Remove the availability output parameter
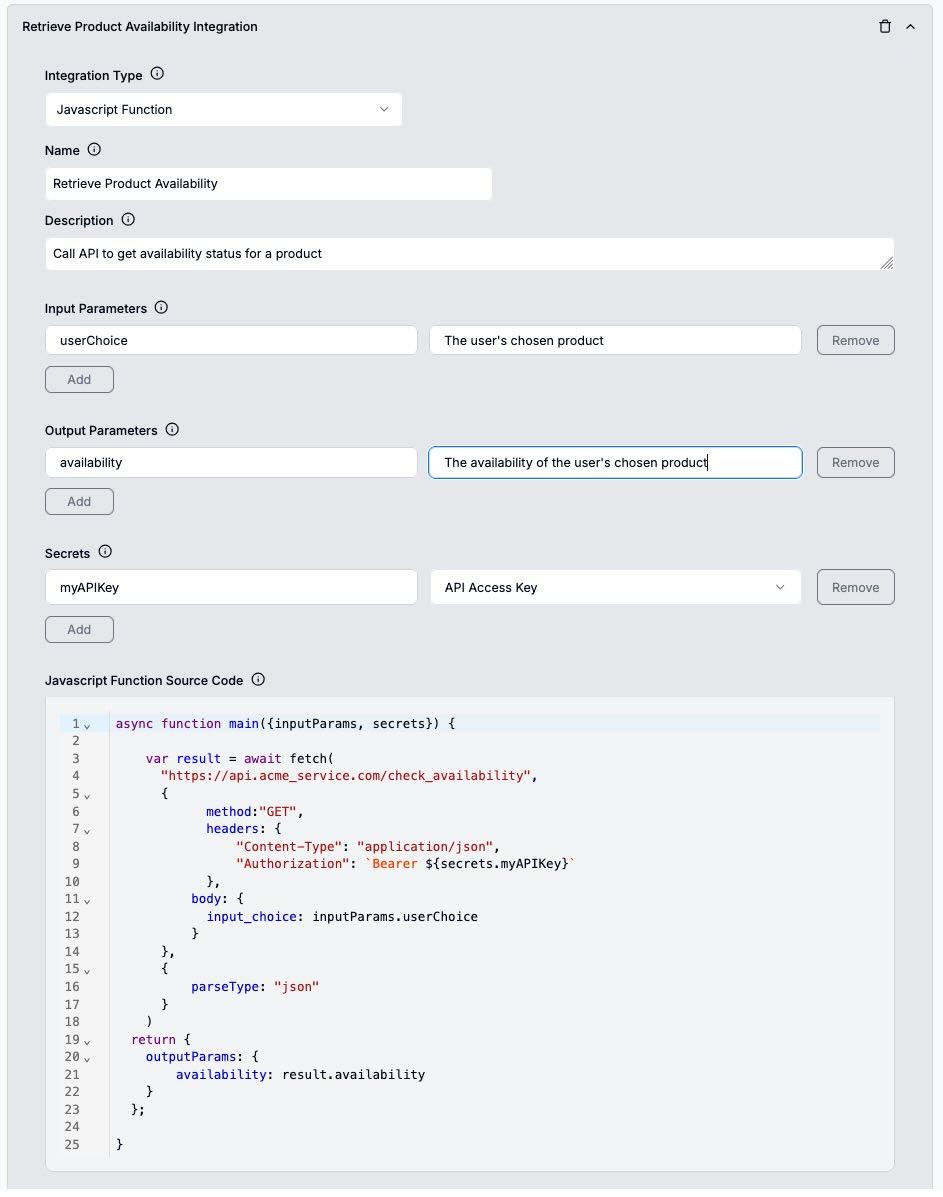 coord(855,463)
